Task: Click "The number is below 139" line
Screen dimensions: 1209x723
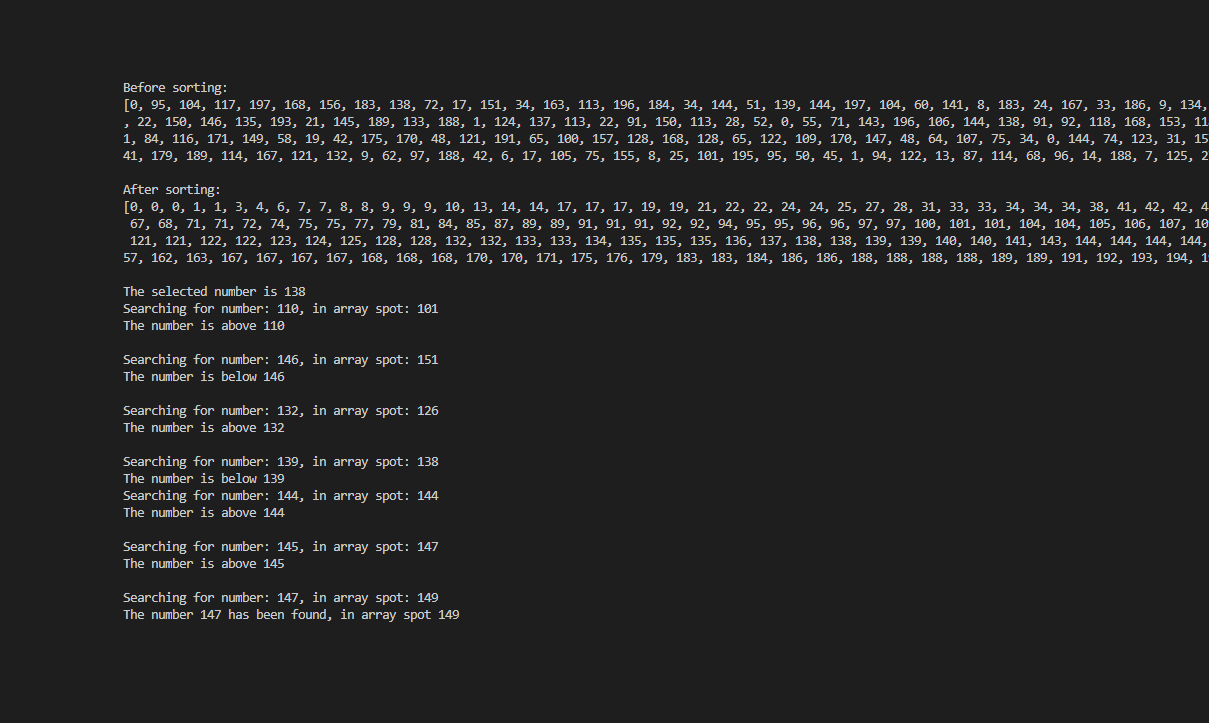Action: point(203,479)
